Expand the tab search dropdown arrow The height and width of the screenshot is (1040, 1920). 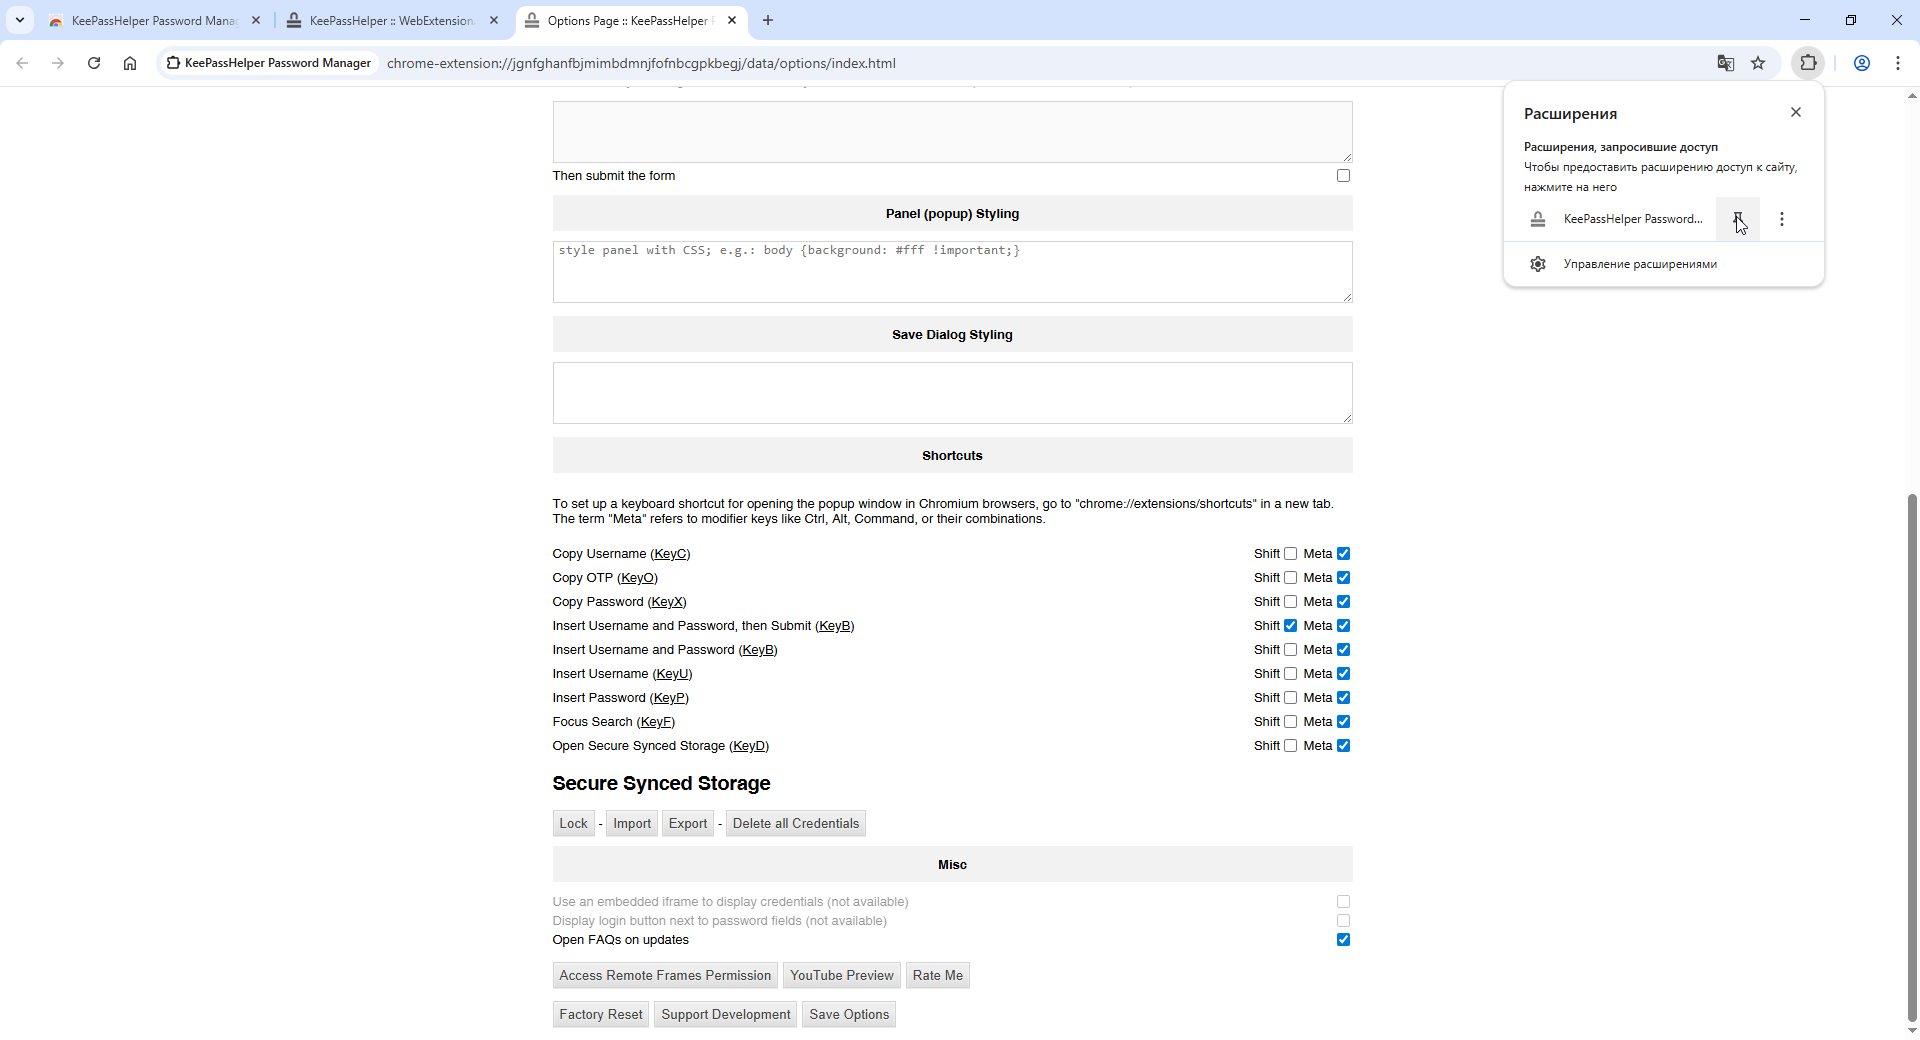click(20, 20)
